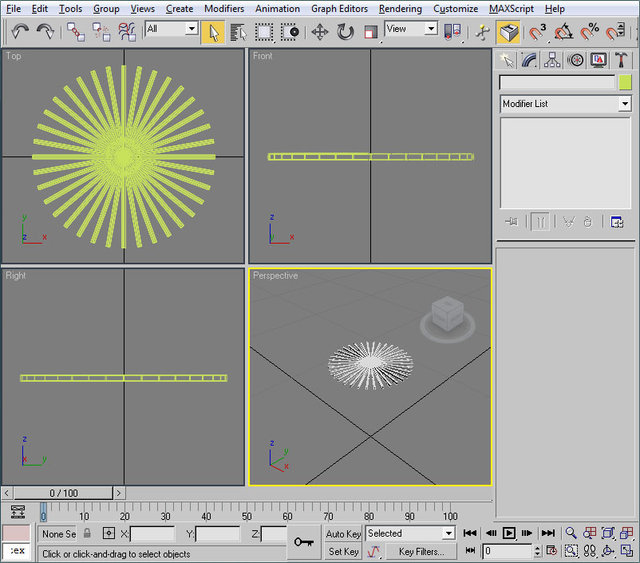Open the Utilities hammer panel
640x563 pixels.
[x=621, y=60]
